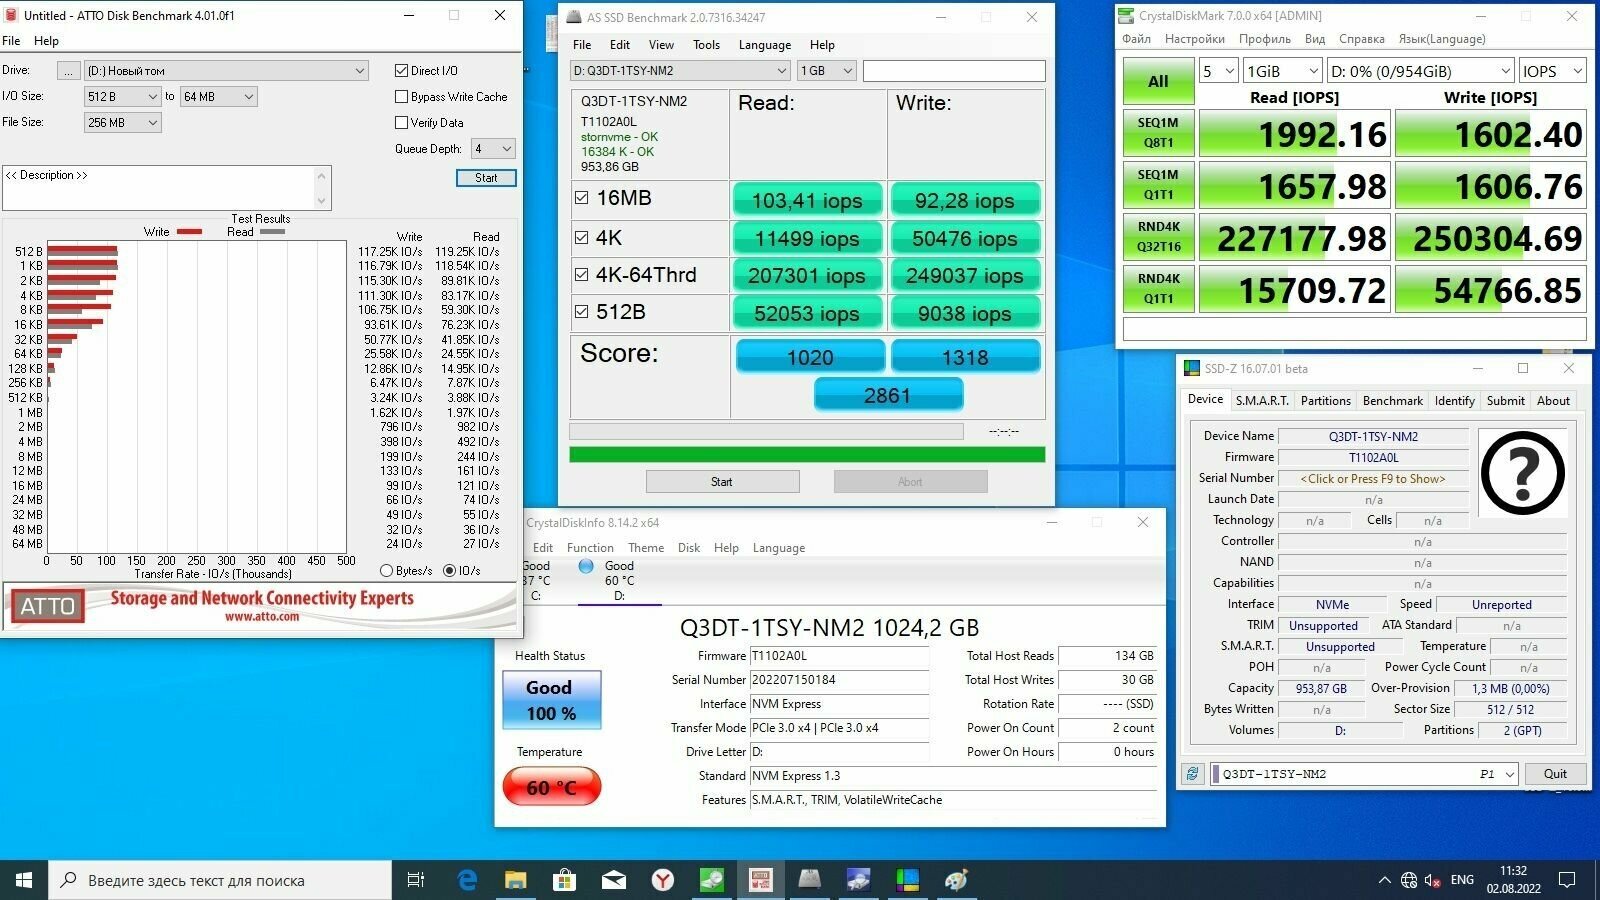Select the Bytes/s radio button in ATTO
Screen dimensions: 1600x900
386,571
